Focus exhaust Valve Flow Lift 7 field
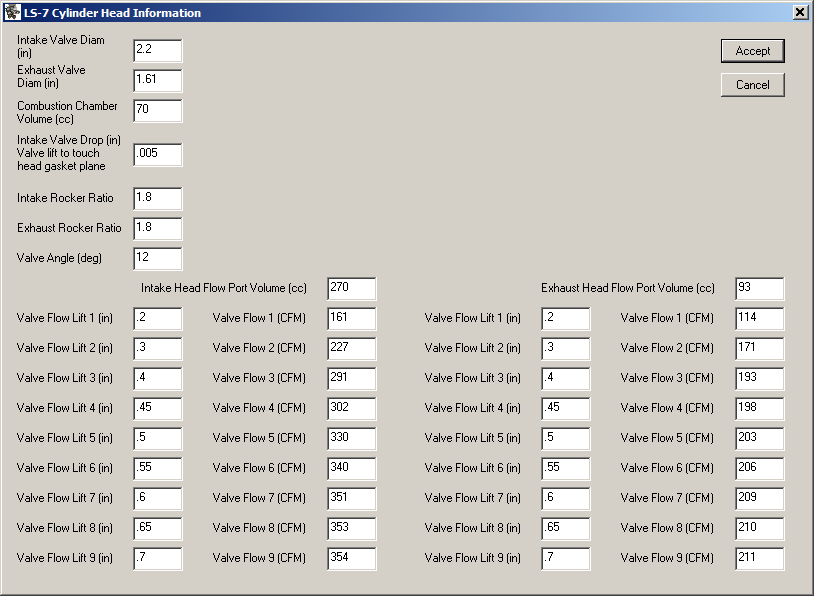This screenshot has height=596, width=814. 566,498
